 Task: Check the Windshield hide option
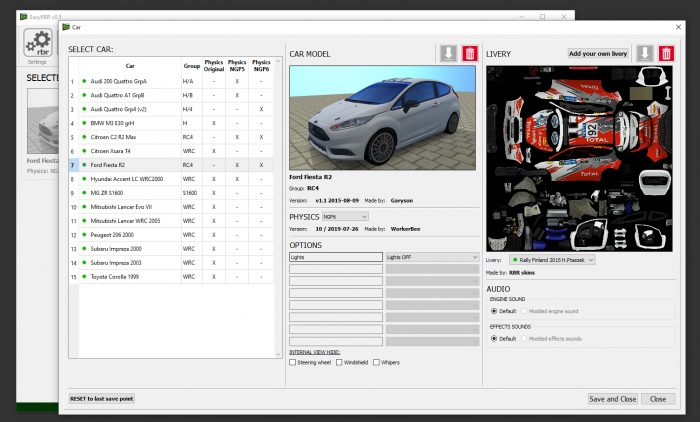point(339,363)
